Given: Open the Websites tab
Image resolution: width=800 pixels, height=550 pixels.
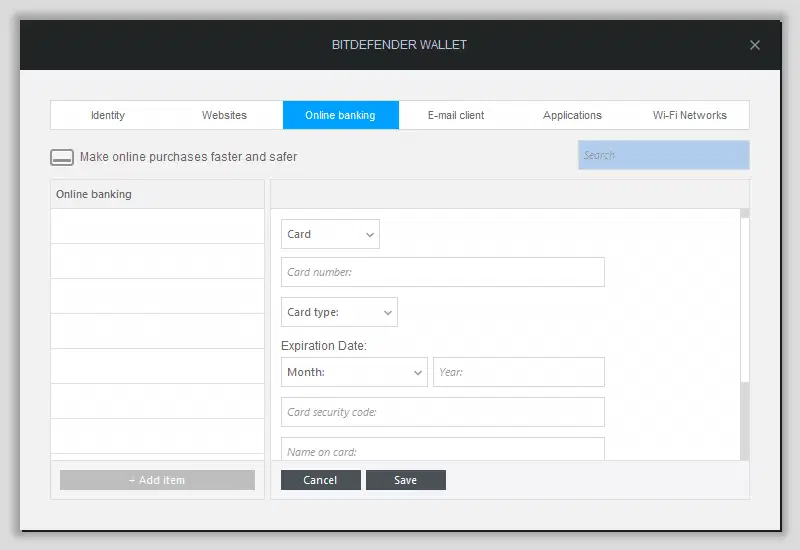Looking at the screenshot, I should tap(224, 115).
